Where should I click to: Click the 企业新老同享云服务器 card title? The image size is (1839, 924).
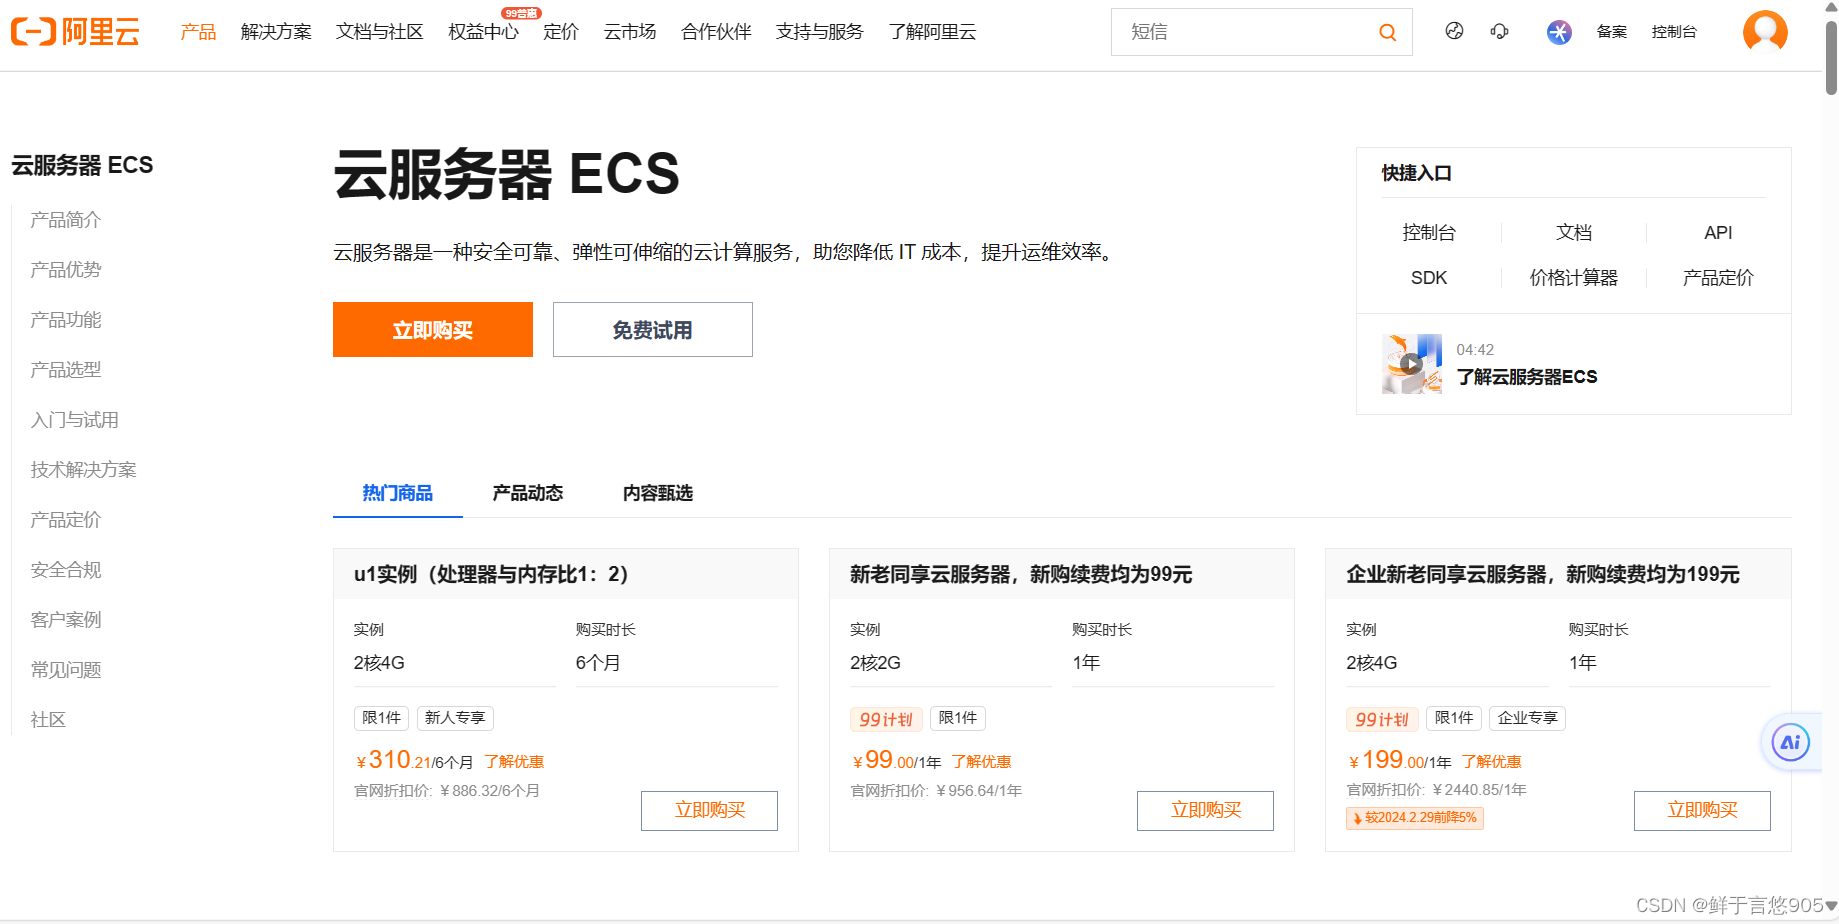pos(1543,574)
